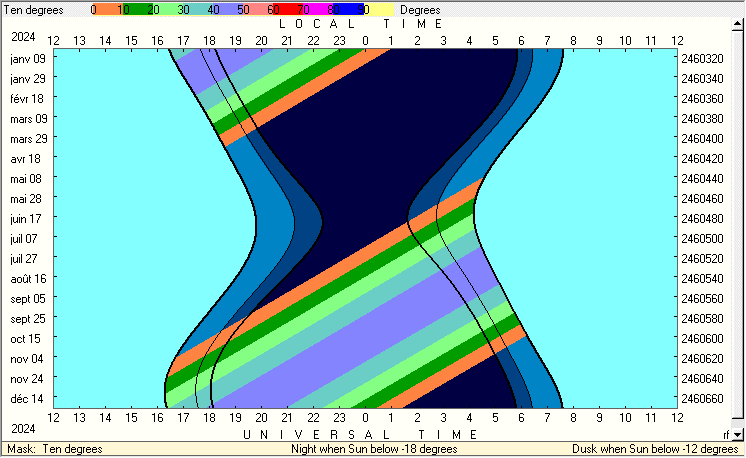This screenshot has height=458, width=746.
Task: Click Julian date 2460340
Action: pos(702,78)
